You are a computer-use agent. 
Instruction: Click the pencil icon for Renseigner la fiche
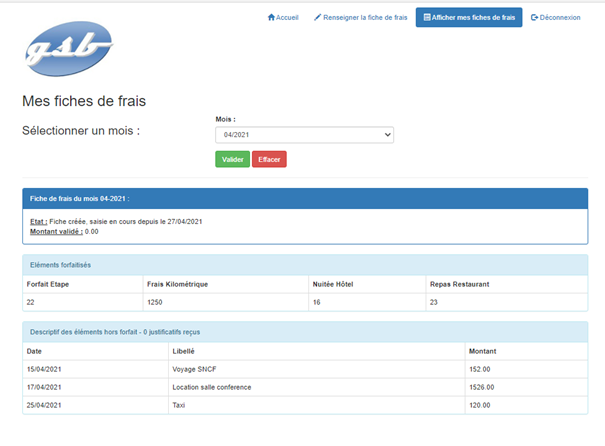(x=318, y=17)
